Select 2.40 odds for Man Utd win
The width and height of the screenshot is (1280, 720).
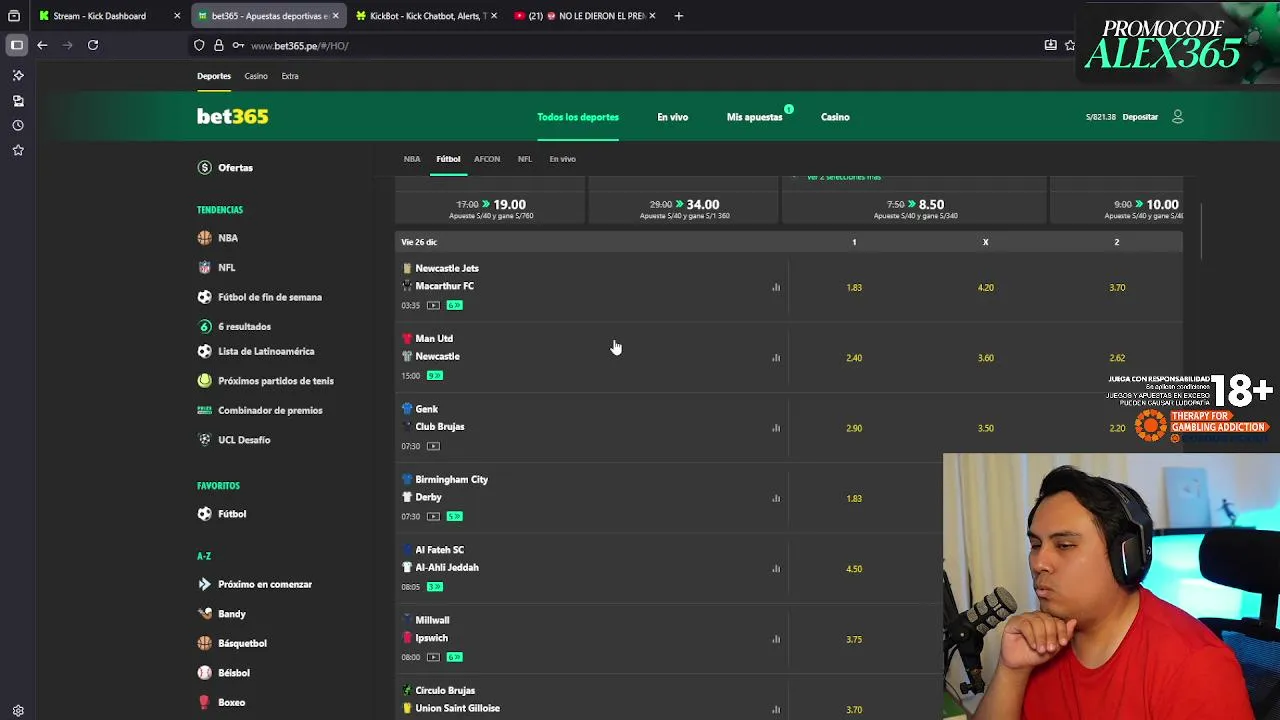pos(854,358)
